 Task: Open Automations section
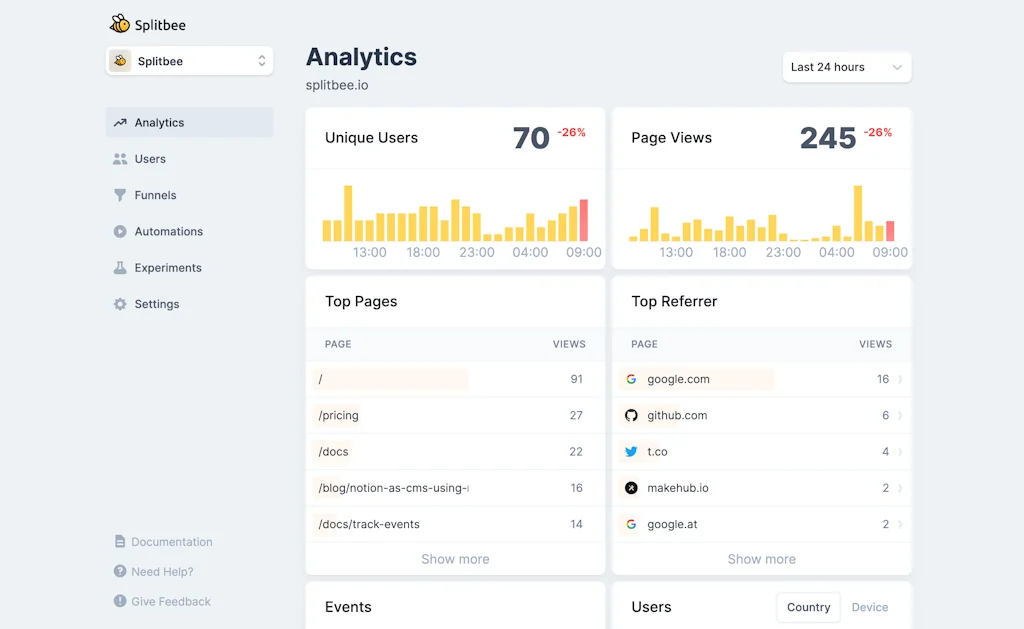(x=189, y=231)
